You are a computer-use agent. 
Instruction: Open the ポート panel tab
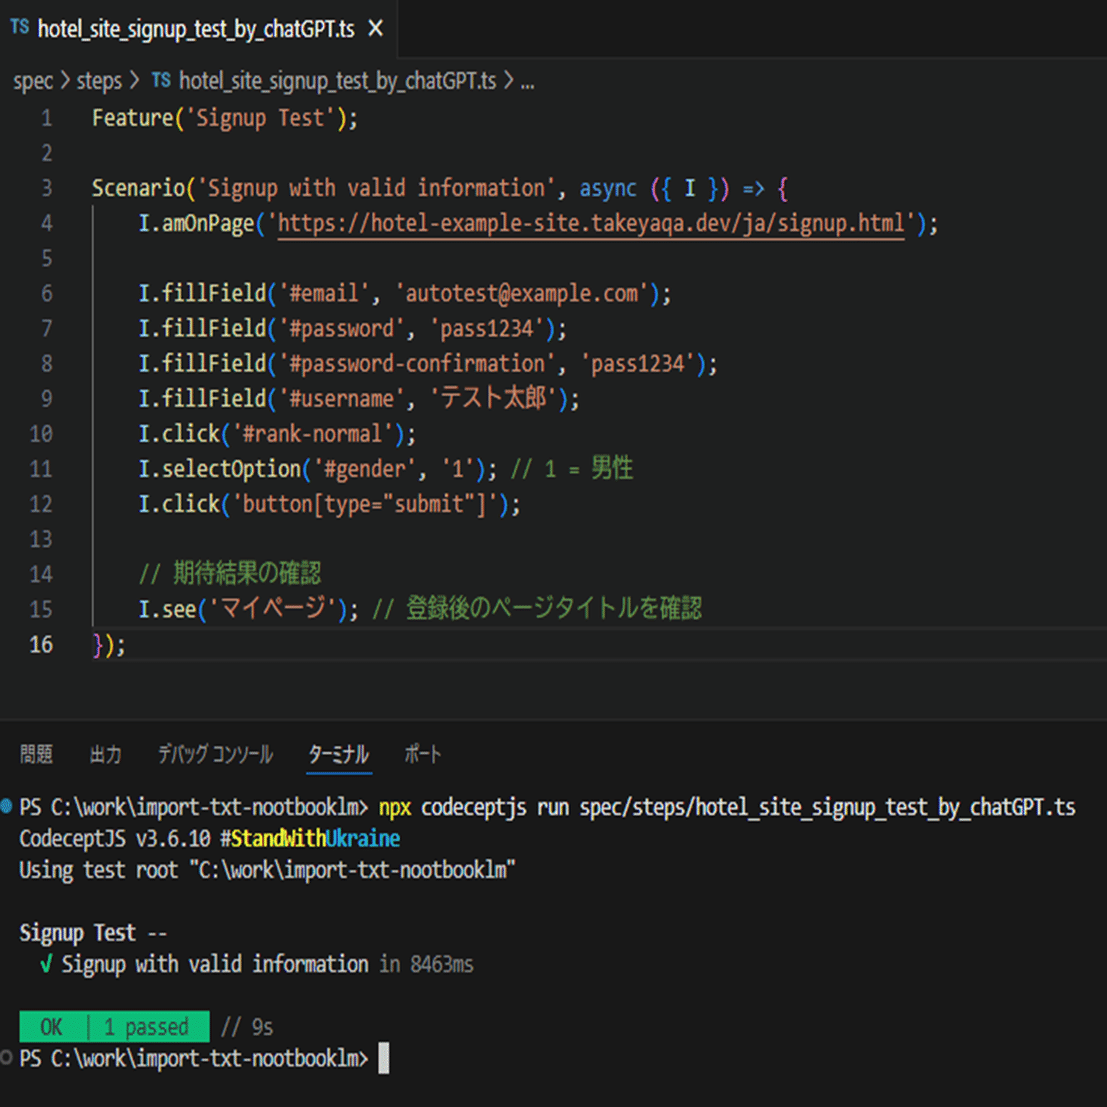(x=422, y=754)
